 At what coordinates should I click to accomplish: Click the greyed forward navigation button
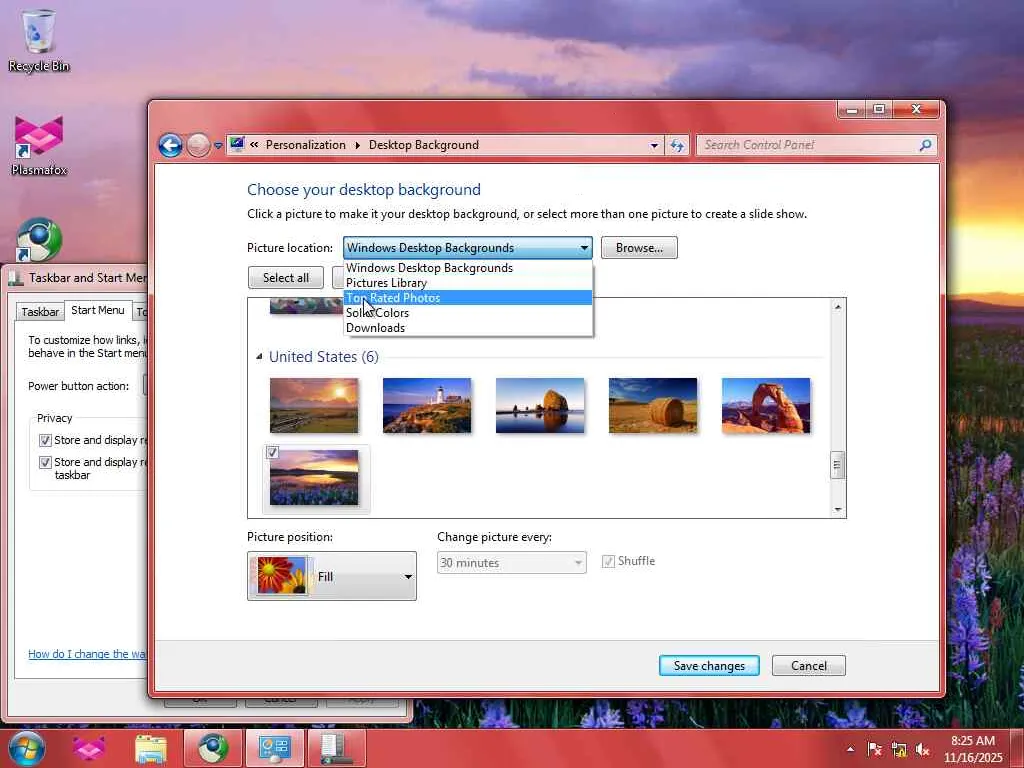199,145
